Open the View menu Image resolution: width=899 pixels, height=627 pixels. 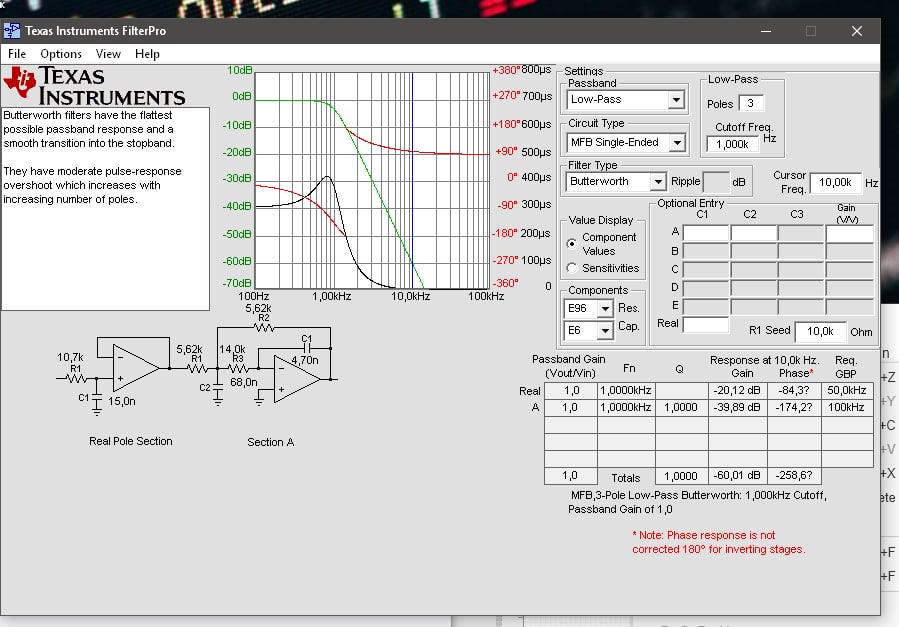point(108,54)
